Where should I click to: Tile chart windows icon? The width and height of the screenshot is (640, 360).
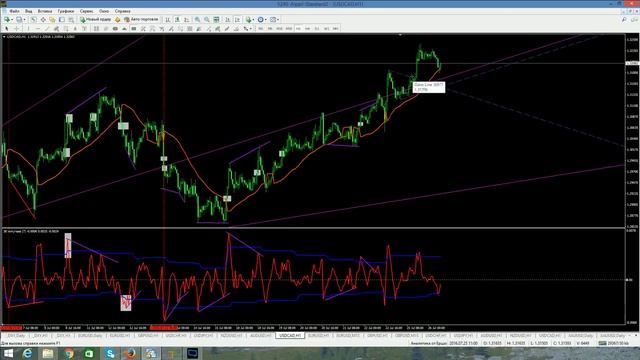tap(216, 19)
